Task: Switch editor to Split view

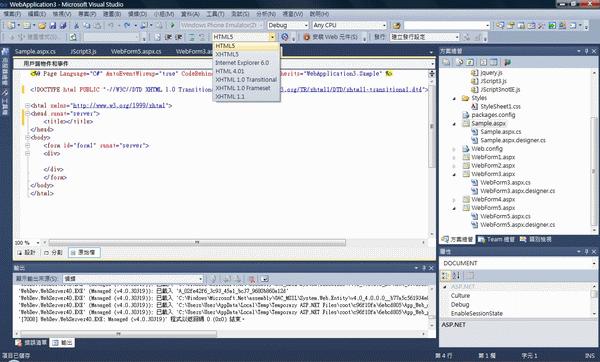Action: pyautogui.click(x=53, y=253)
